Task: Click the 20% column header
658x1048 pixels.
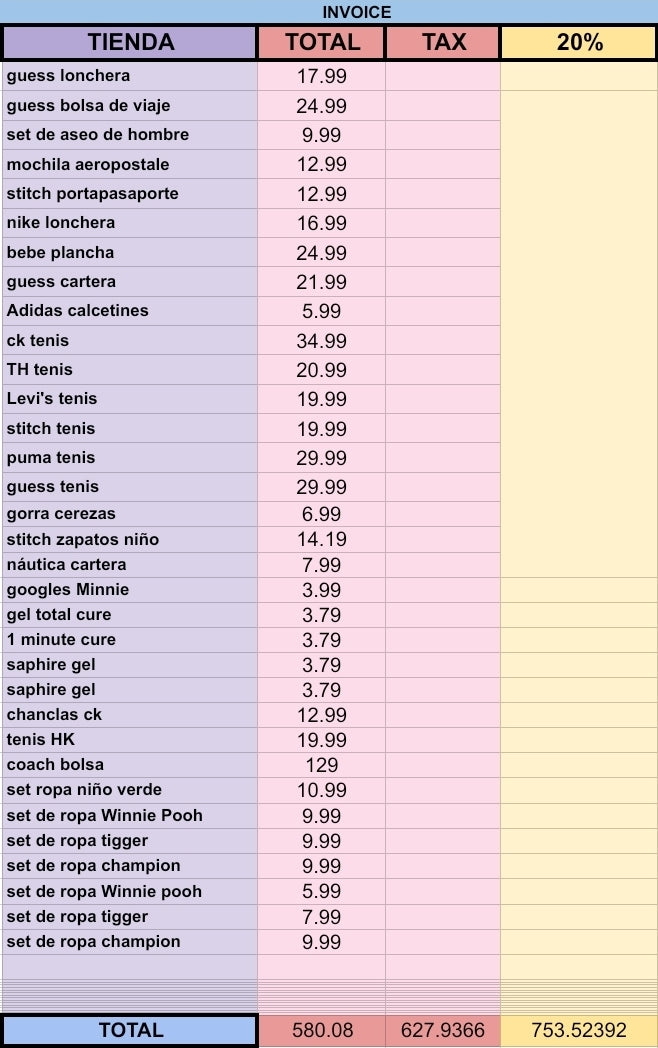Action: pos(579,42)
